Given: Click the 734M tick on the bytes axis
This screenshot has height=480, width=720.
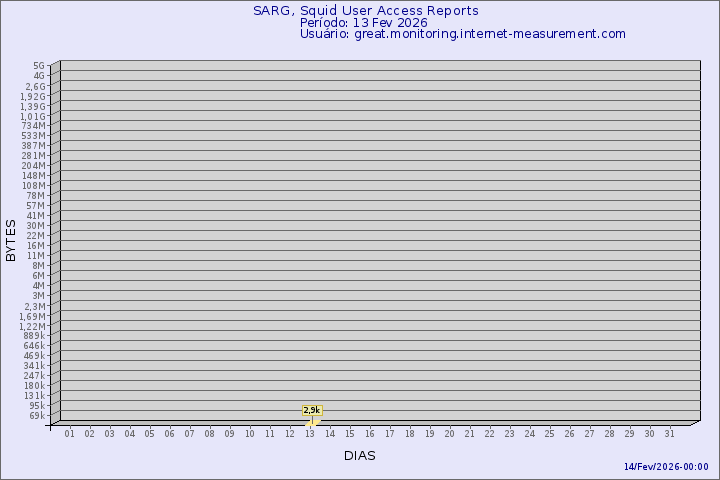Looking at the screenshot, I should coord(34,126).
